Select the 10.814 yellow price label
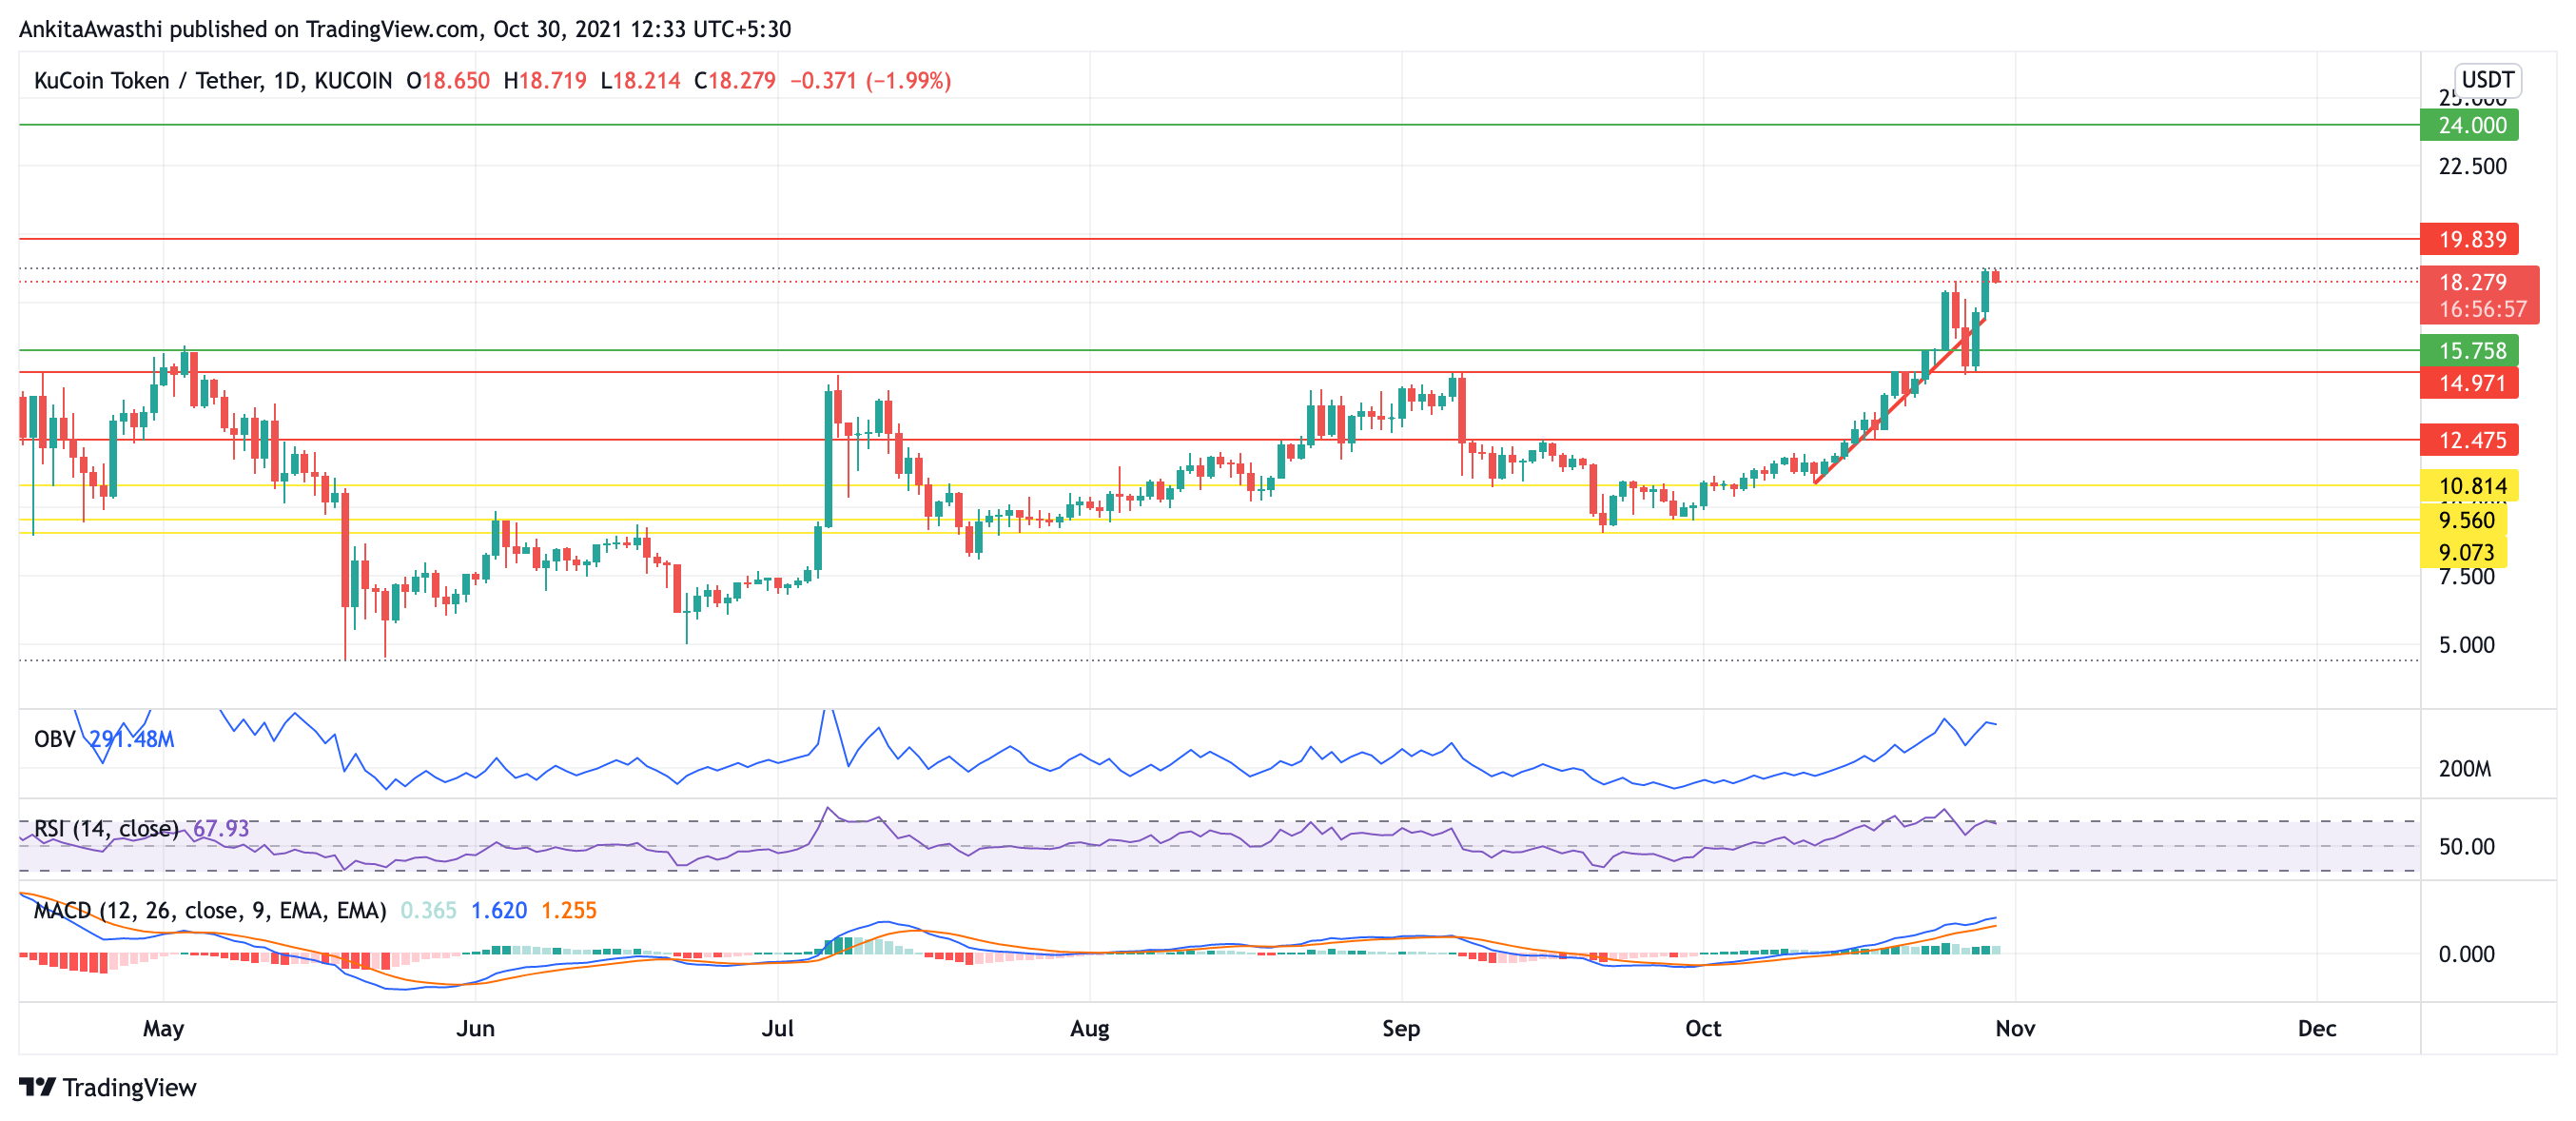Screen dimensions: 2576x1121 (2469, 487)
